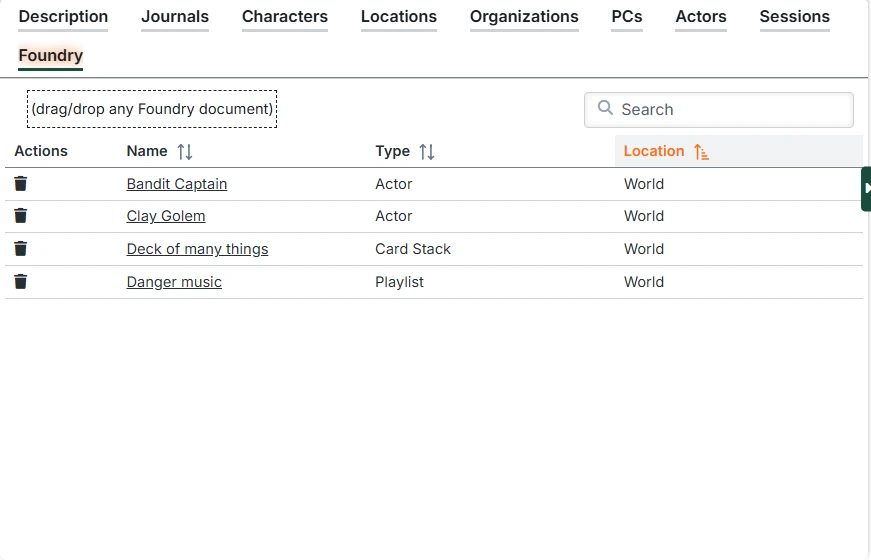
Task: Go to the Characters tab
Action: (285, 17)
